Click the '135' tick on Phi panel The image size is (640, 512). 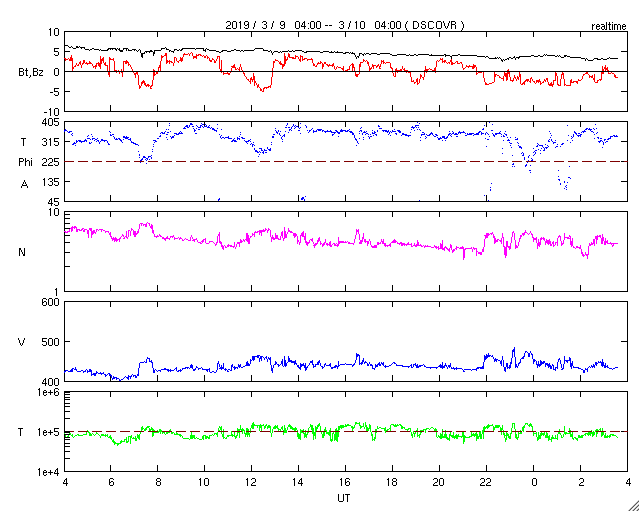(x=51, y=182)
